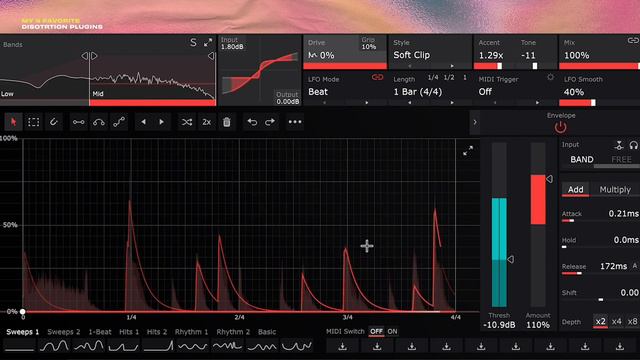This screenshot has width=640, height=360.
Task: Open the Rhythm 1 preset tab
Action: pyautogui.click(x=191, y=332)
